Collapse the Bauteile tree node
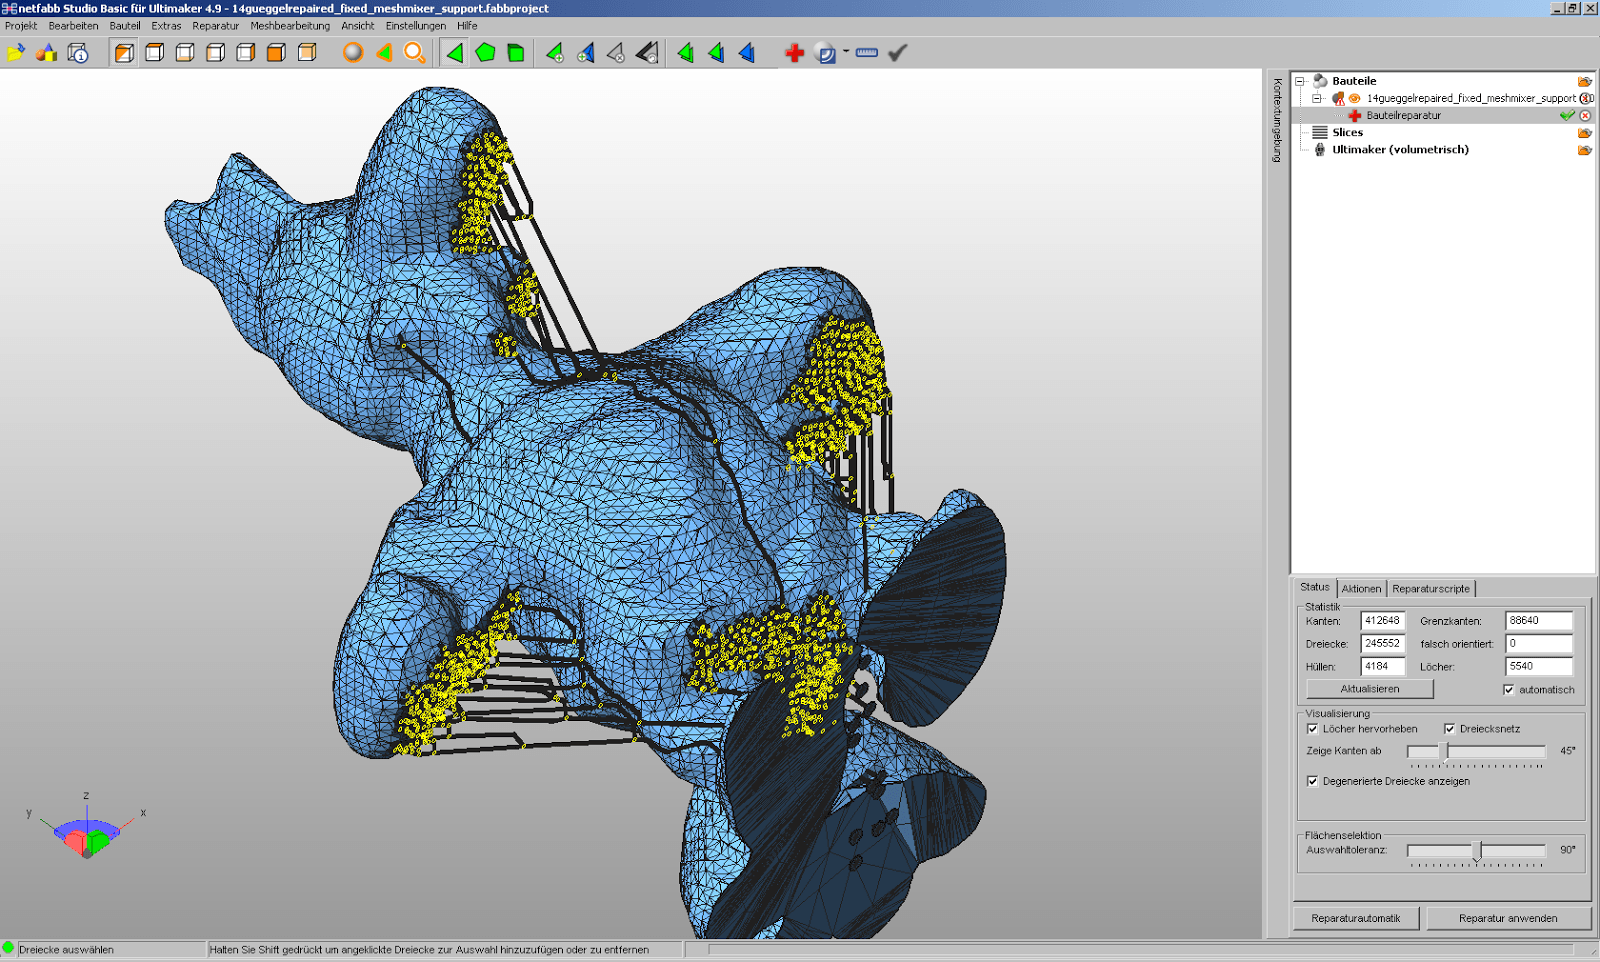The height and width of the screenshot is (962, 1600). coord(1300,81)
